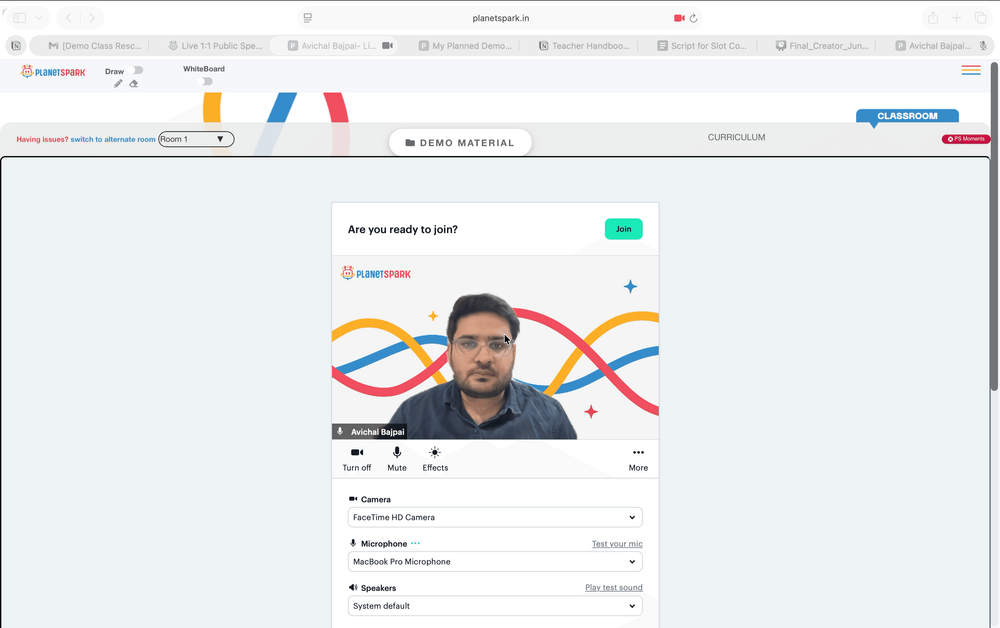
Task: Mute the microphone
Action: [397, 459]
